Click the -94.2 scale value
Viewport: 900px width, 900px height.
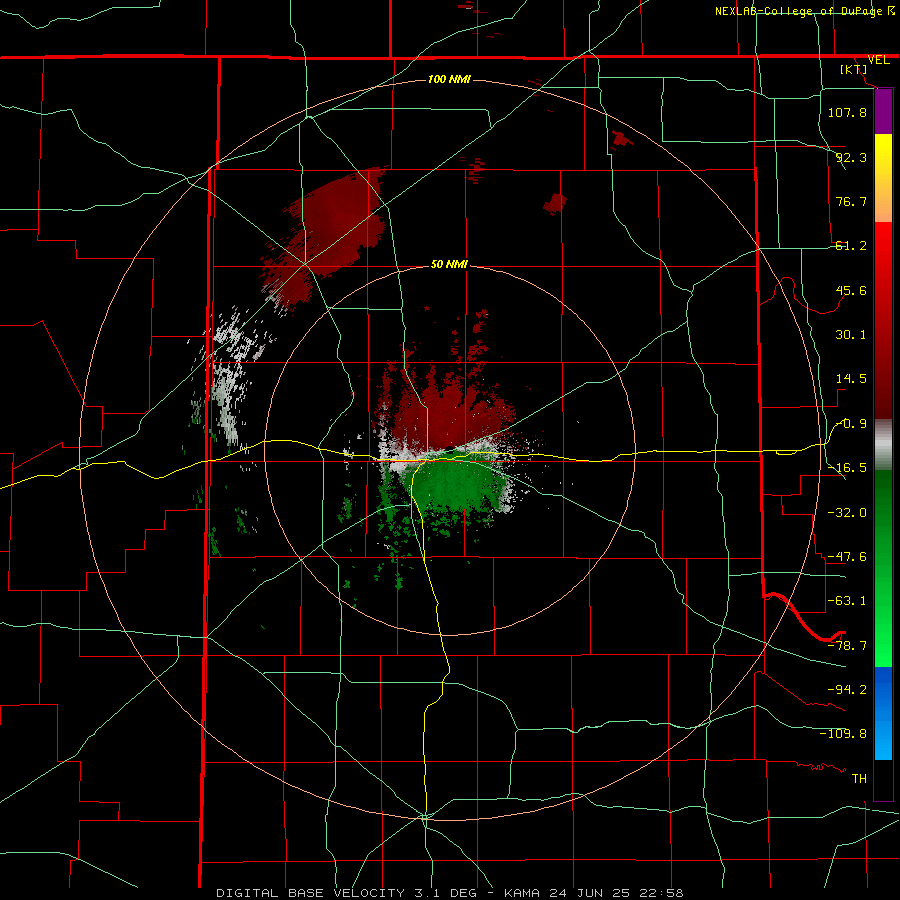pyautogui.click(x=847, y=689)
